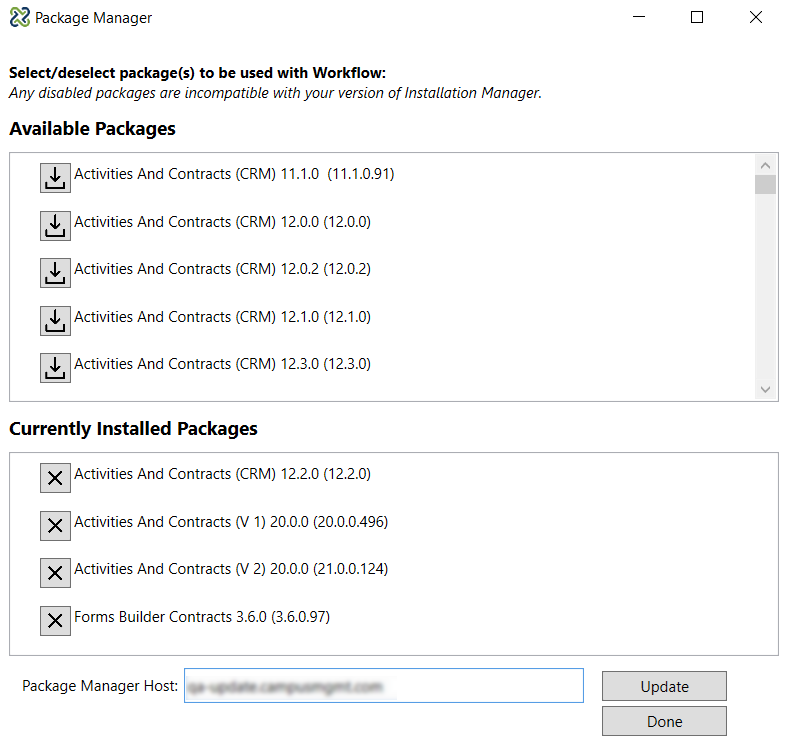786x744 pixels.
Task: Uninstall Forms Builder Contracts 3.6.0
Action: 55,621
